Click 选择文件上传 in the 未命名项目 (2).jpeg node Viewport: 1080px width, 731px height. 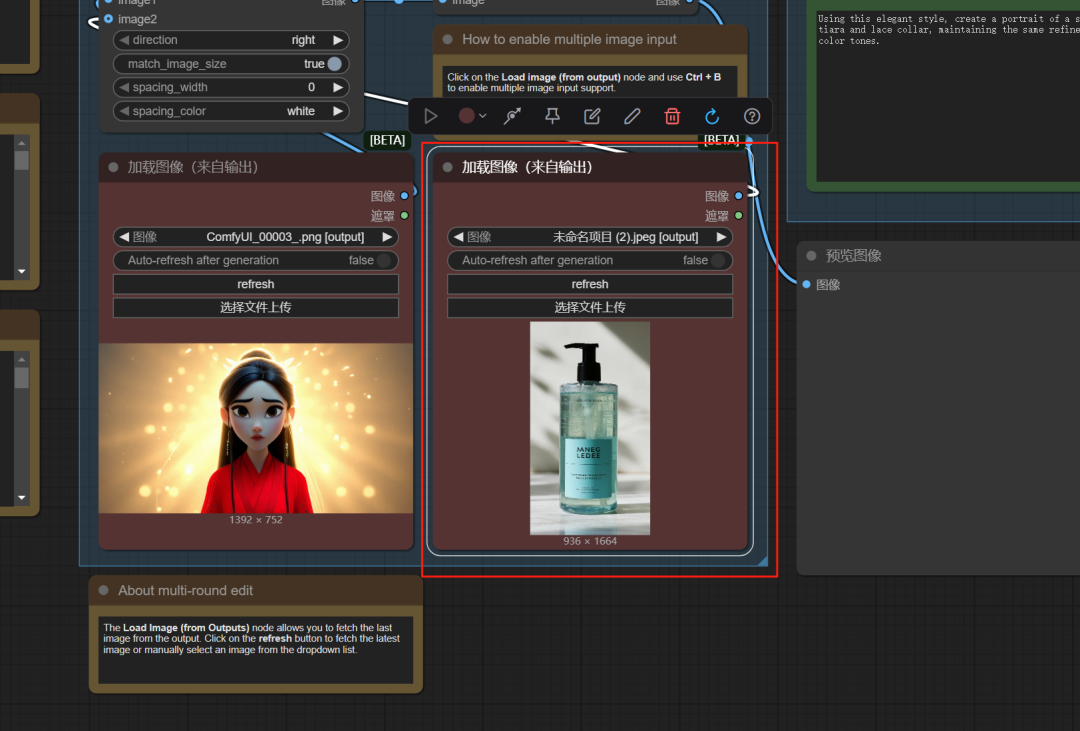click(x=590, y=307)
